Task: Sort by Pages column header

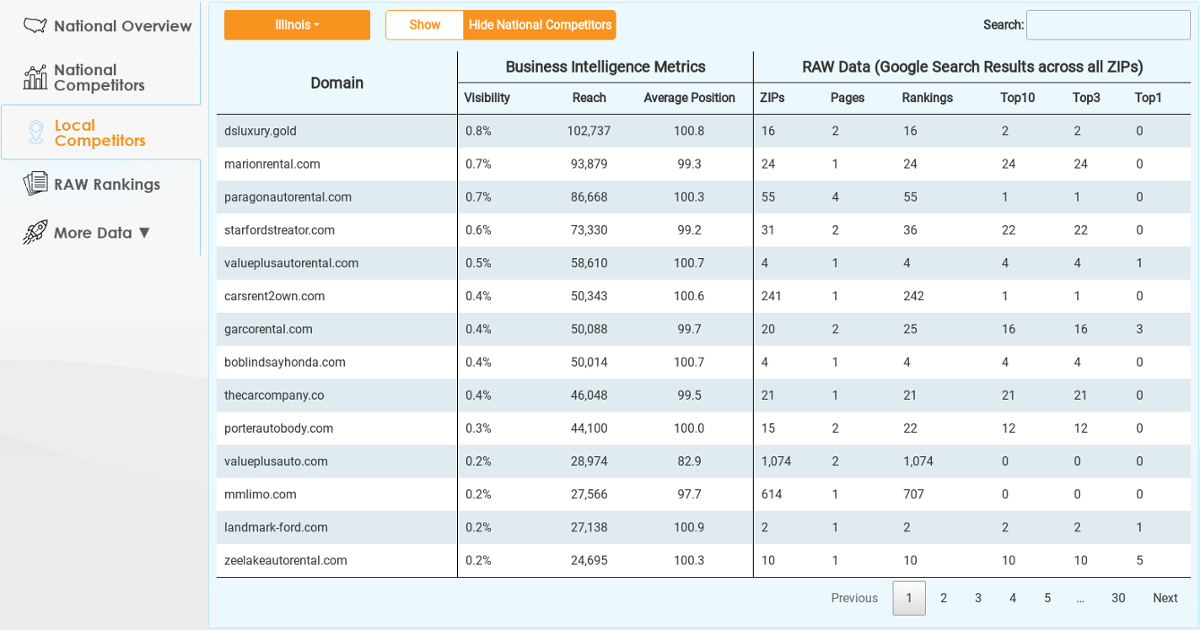Action: pyautogui.click(x=847, y=98)
